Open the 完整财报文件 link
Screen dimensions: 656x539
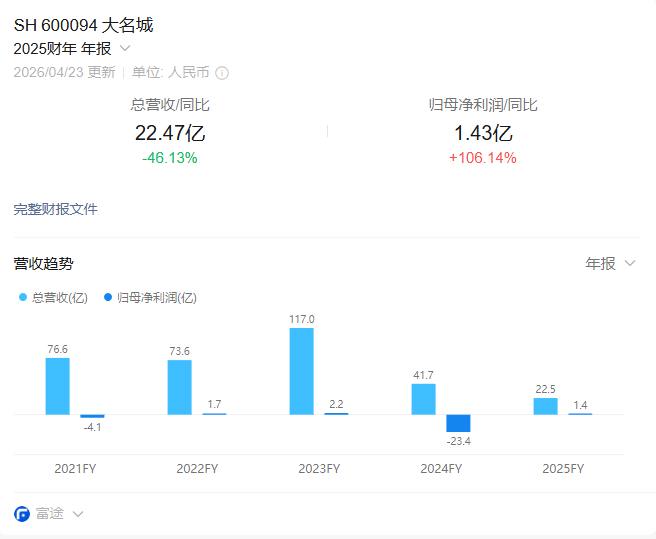click(x=55, y=209)
